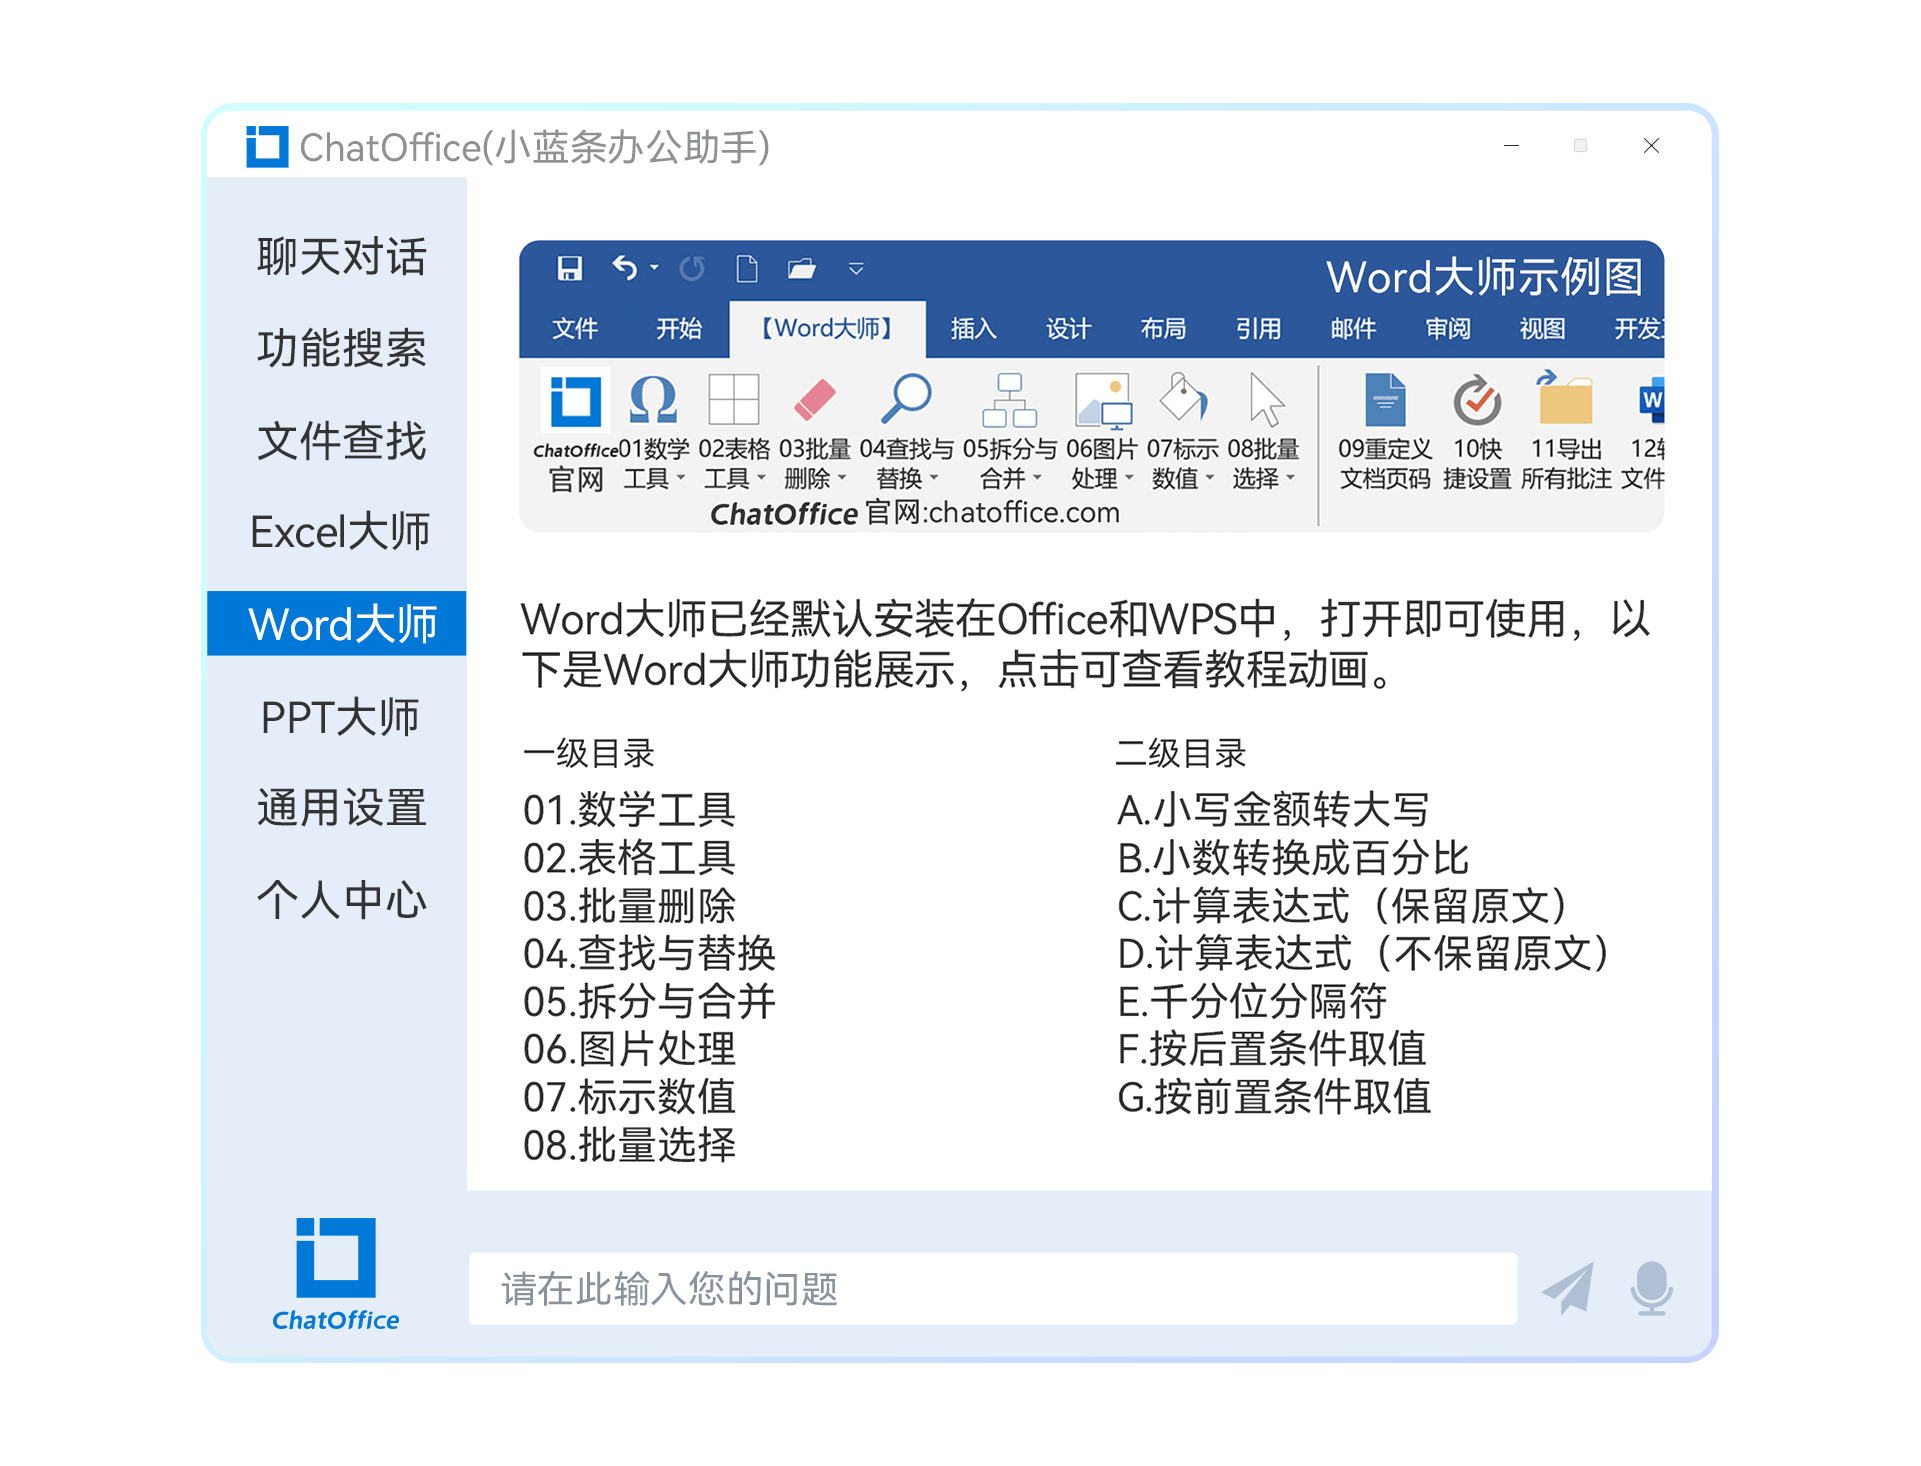Click the redo icon in Word toolbar

point(692,268)
